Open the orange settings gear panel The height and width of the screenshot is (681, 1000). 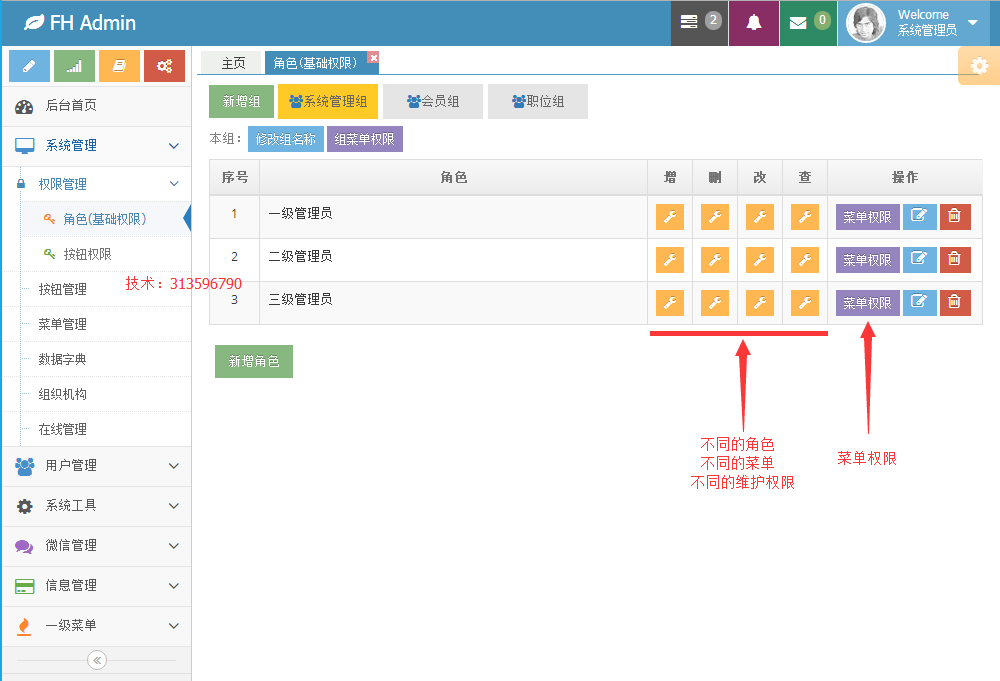point(979,65)
